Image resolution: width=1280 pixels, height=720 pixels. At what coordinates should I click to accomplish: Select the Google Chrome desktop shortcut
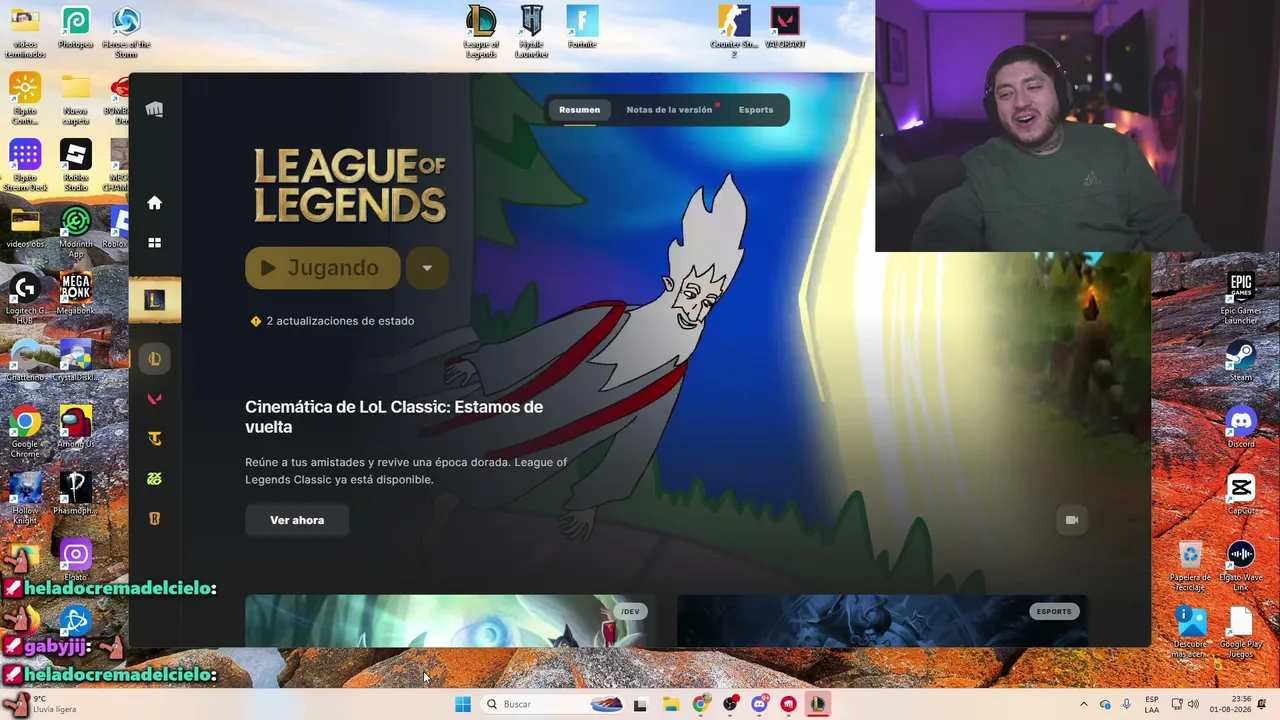click(25, 432)
